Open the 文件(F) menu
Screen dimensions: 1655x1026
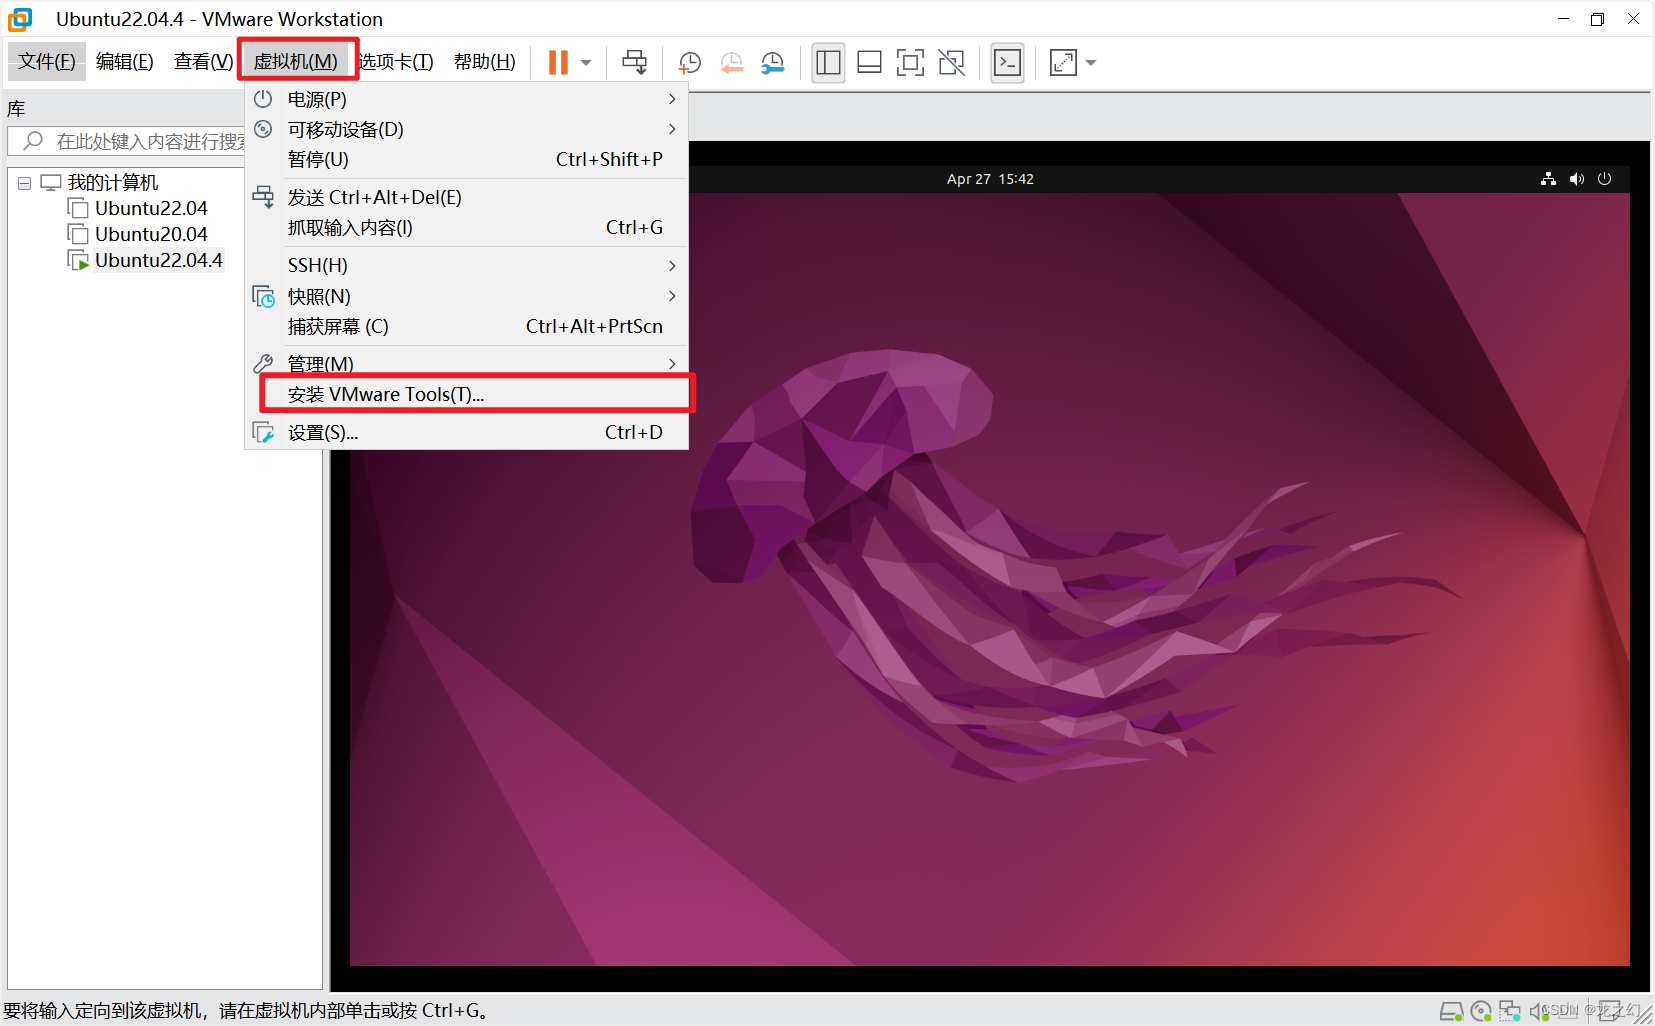click(x=47, y=62)
